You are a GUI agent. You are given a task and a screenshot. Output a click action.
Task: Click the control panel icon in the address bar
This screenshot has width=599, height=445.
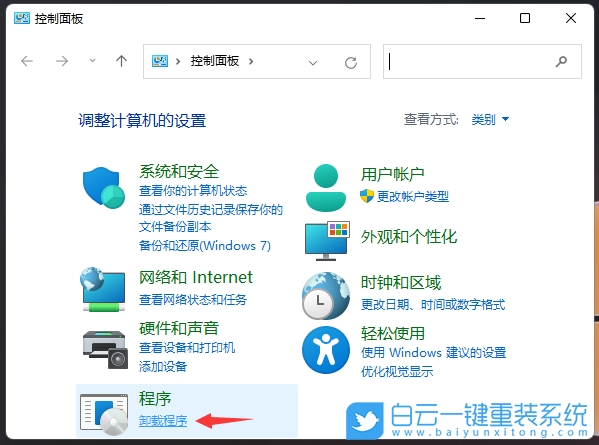pyautogui.click(x=160, y=61)
